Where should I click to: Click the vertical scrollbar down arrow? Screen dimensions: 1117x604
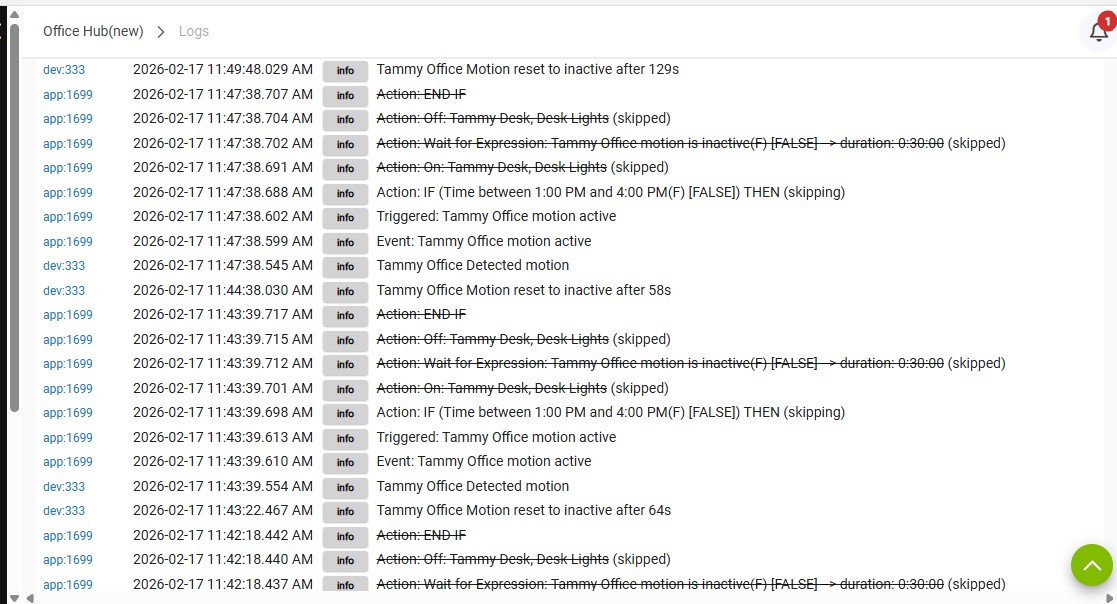[14, 597]
